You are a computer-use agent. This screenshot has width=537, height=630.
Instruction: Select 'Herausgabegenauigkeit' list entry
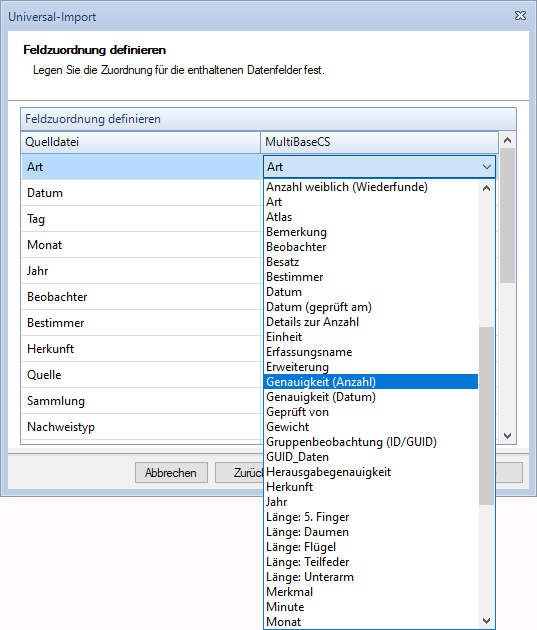pos(371,472)
